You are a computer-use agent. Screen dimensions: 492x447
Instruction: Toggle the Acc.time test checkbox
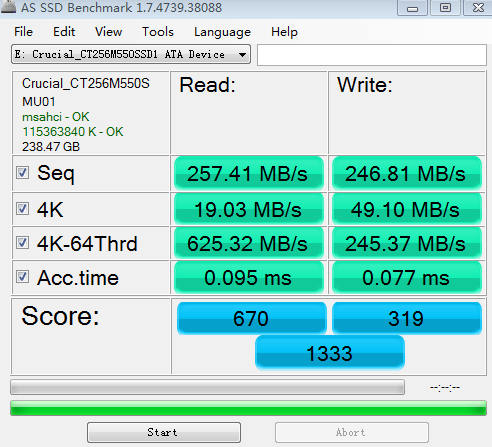tap(22, 277)
